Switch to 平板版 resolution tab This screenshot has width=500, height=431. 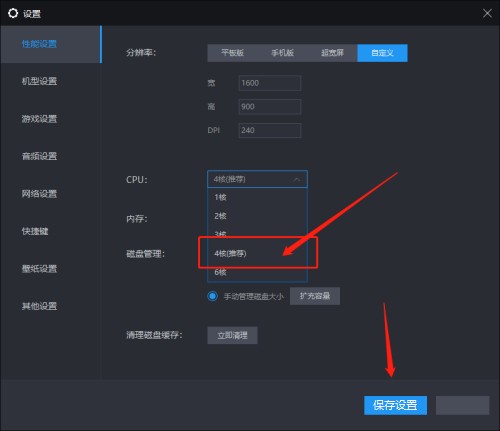click(232, 53)
